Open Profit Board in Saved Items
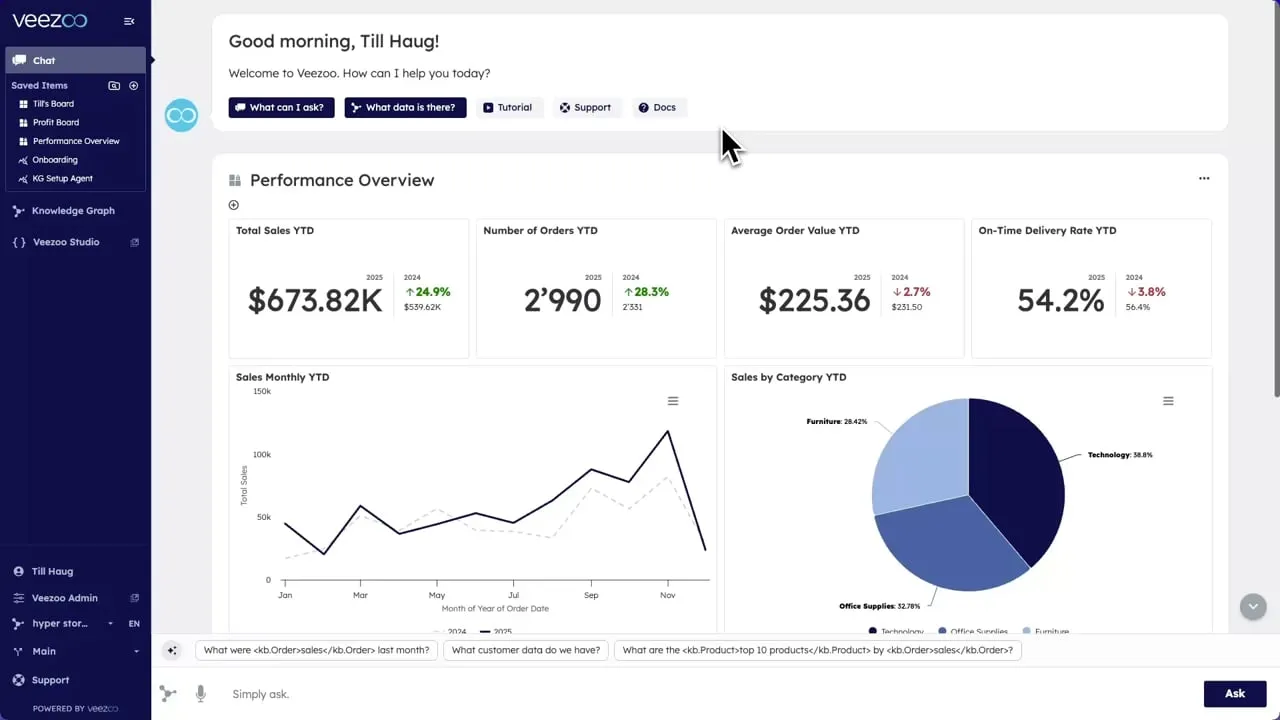The height and width of the screenshot is (720, 1280). coord(55,122)
